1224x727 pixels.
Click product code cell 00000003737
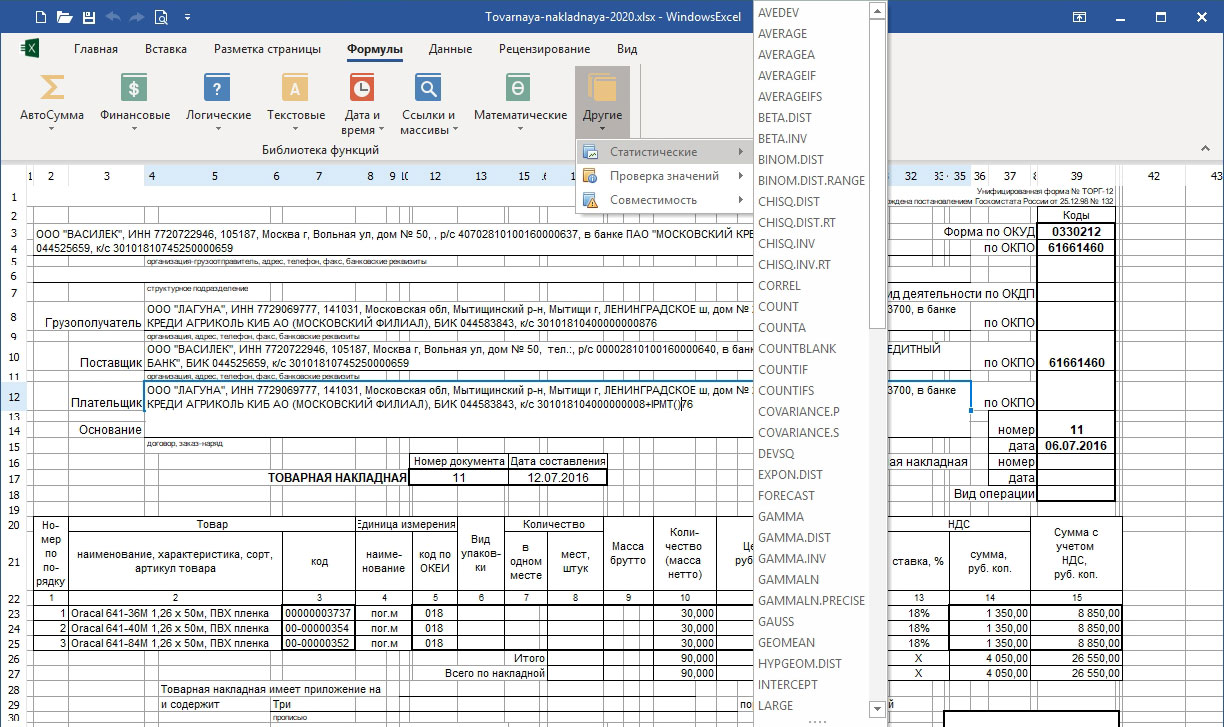click(318, 613)
